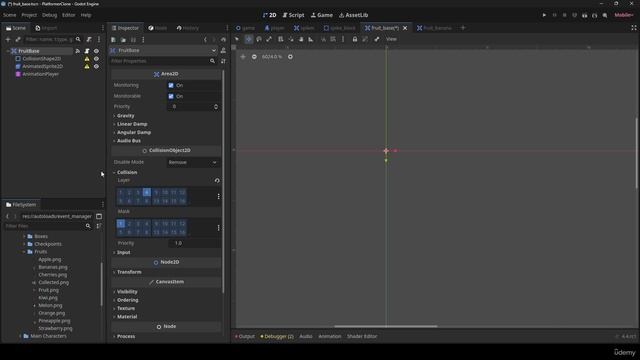This screenshot has width=640, height=360.
Task: Open the Output bottom panel
Action: click(x=244, y=337)
